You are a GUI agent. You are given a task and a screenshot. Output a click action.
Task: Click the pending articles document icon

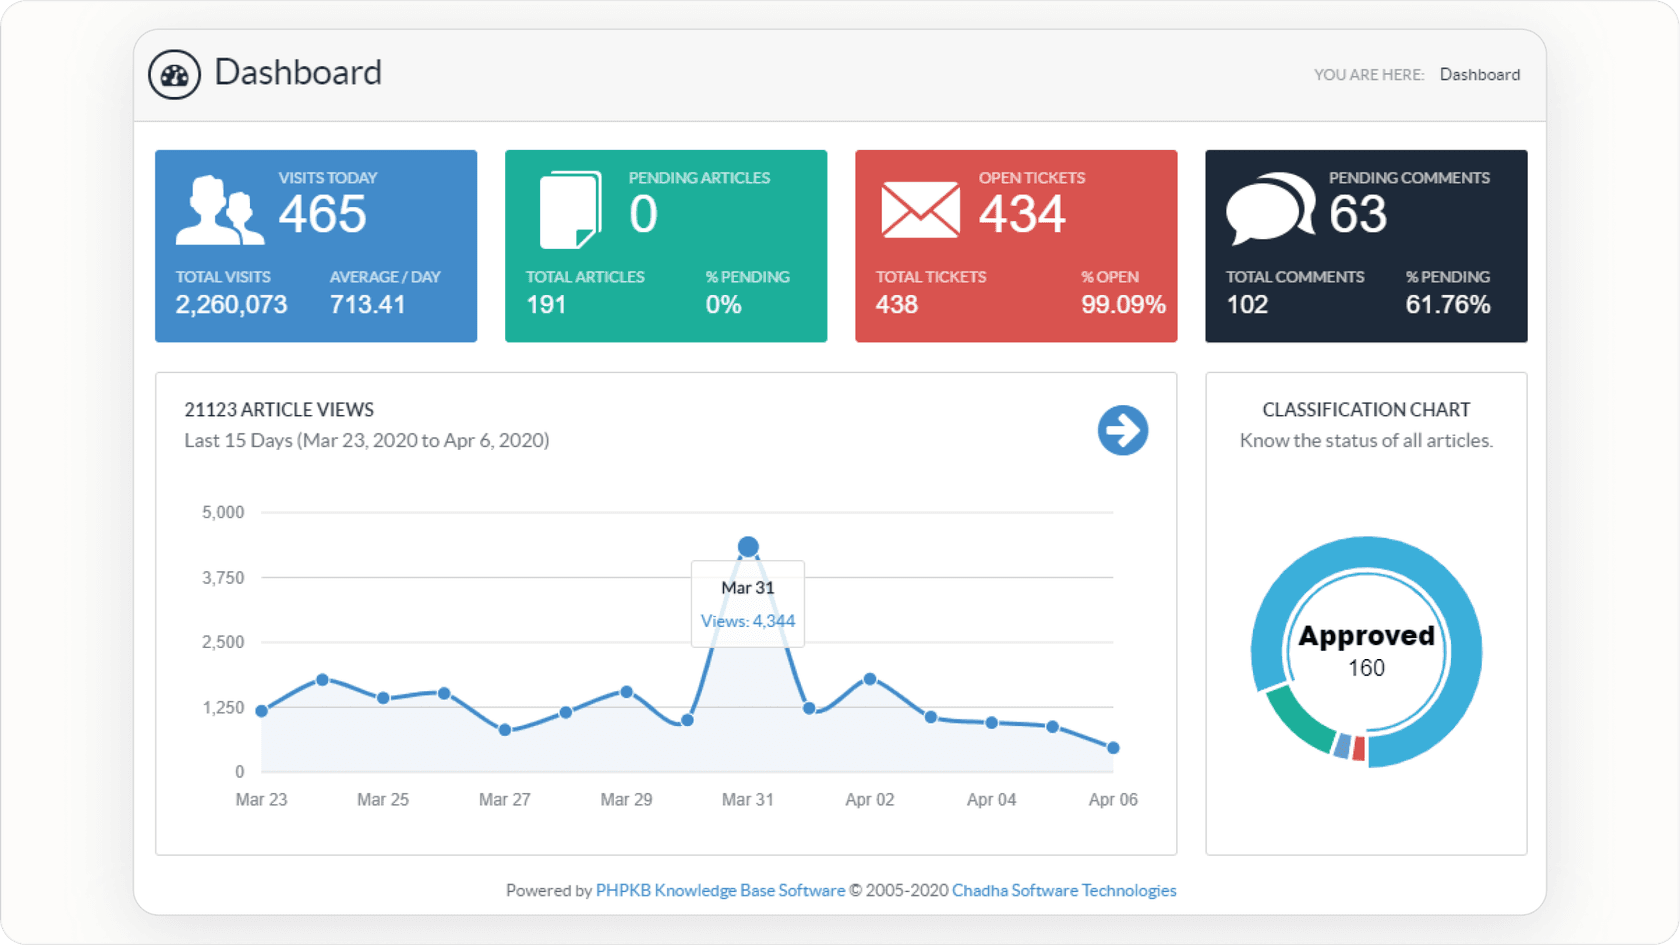point(570,210)
